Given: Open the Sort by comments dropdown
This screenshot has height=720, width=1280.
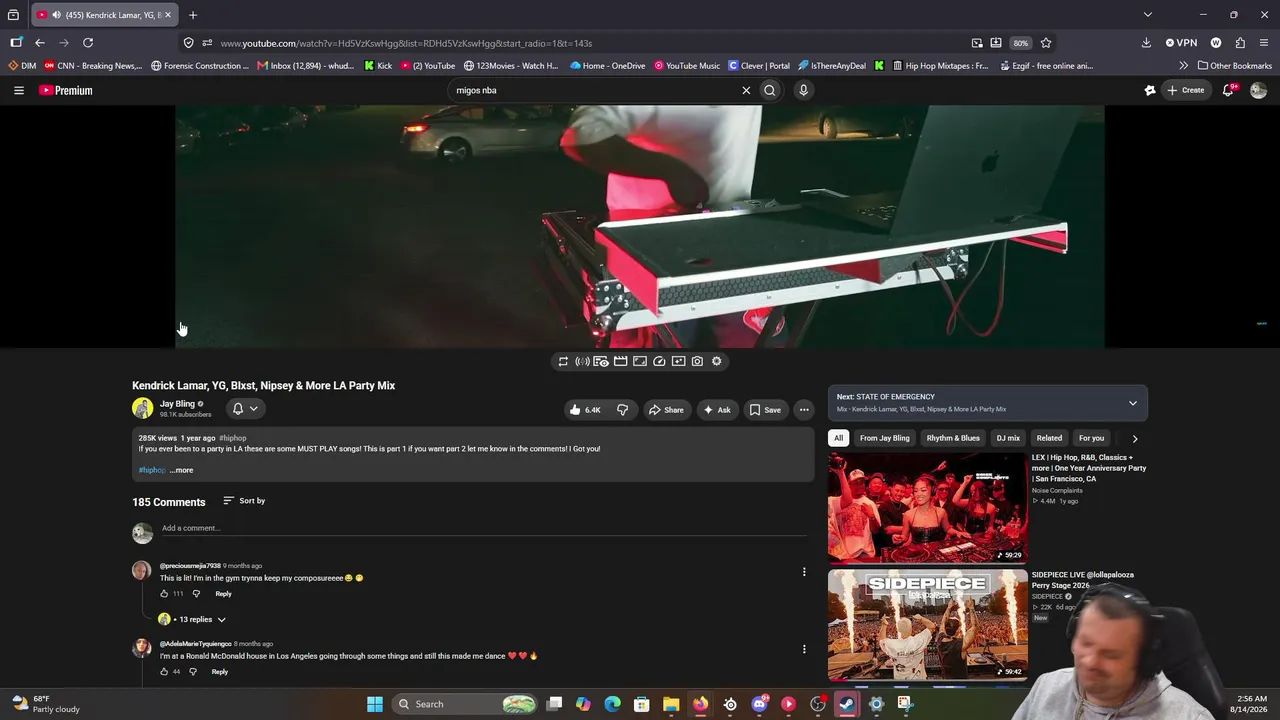Looking at the screenshot, I should [x=244, y=501].
